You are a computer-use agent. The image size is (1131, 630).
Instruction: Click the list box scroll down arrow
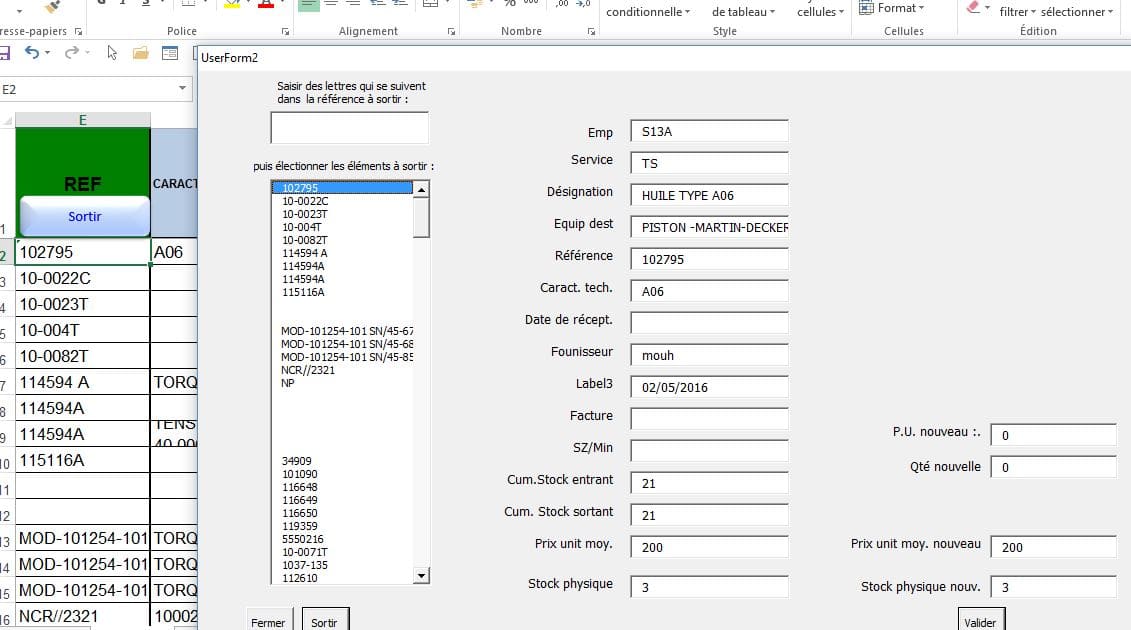click(x=421, y=576)
